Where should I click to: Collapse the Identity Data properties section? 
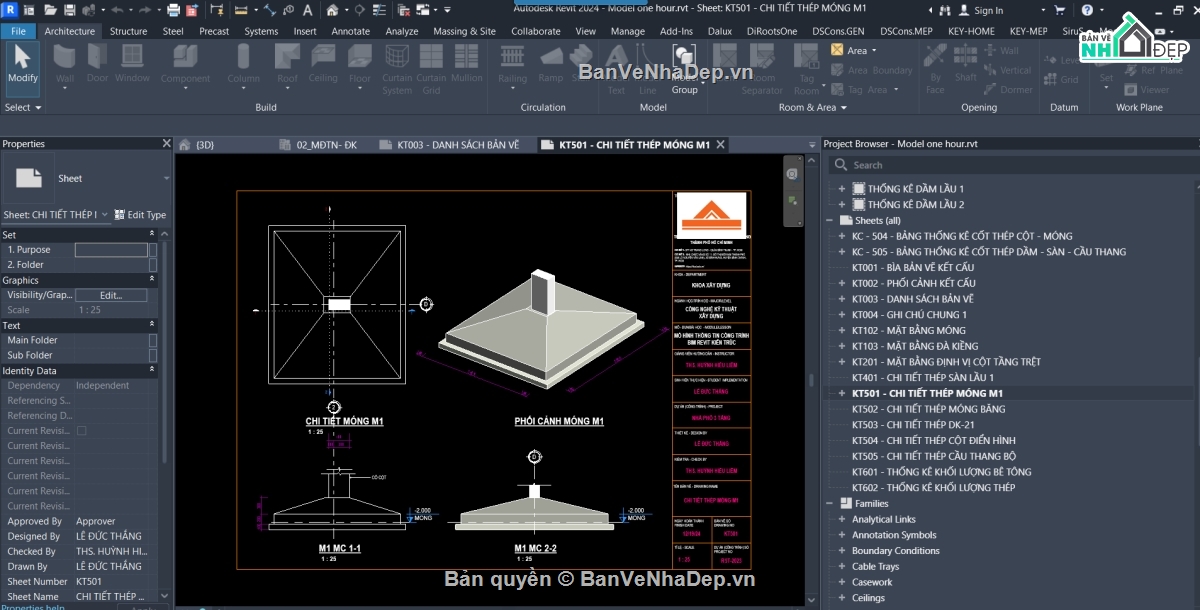tap(153, 370)
